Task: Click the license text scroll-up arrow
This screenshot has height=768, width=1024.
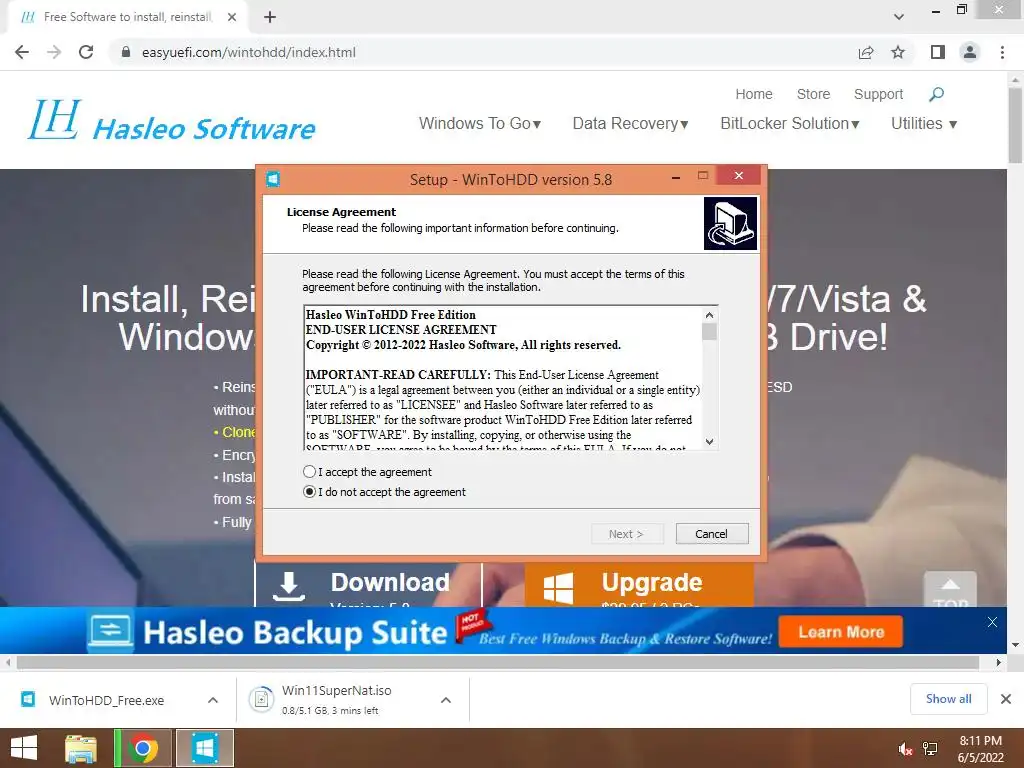Action: tap(709, 315)
